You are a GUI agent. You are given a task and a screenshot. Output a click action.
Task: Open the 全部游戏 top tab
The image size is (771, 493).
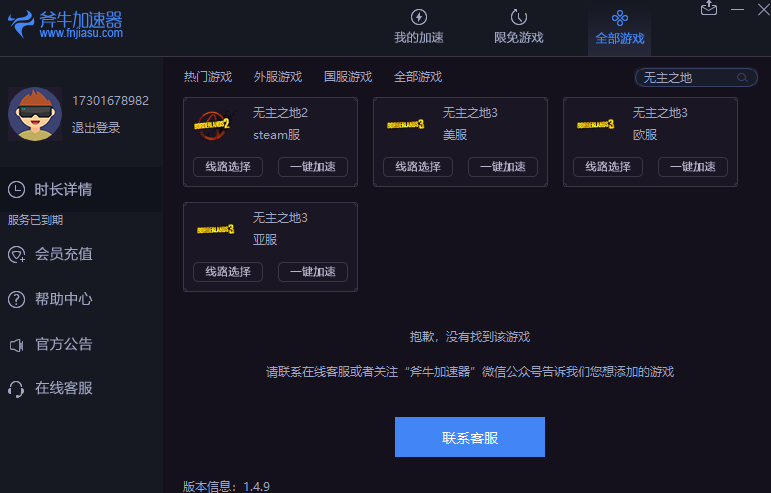coord(620,29)
